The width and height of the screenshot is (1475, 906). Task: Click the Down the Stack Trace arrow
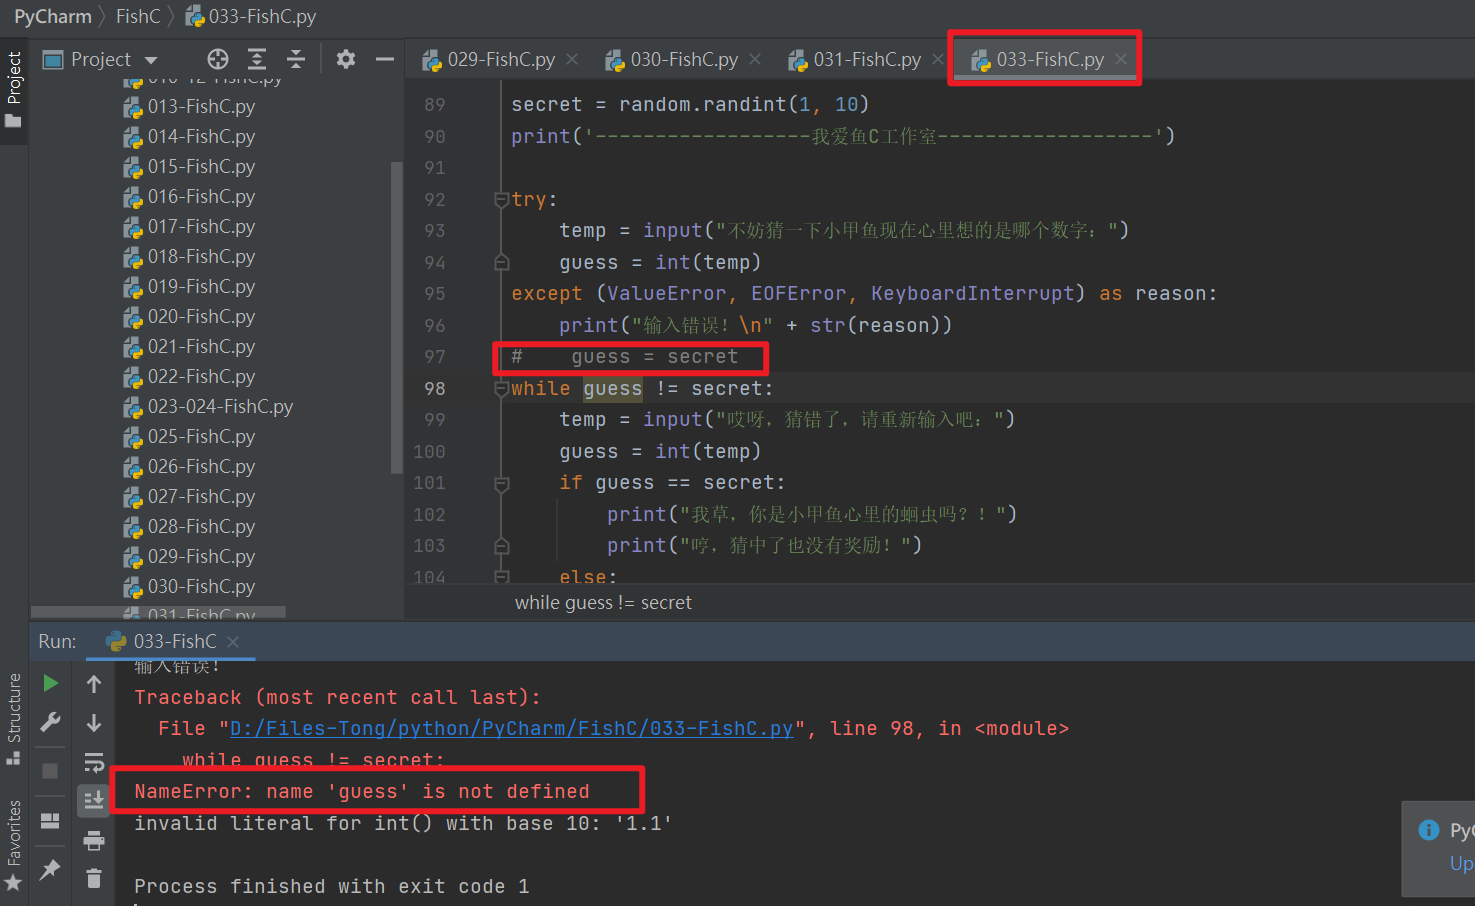pyautogui.click(x=94, y=722)
